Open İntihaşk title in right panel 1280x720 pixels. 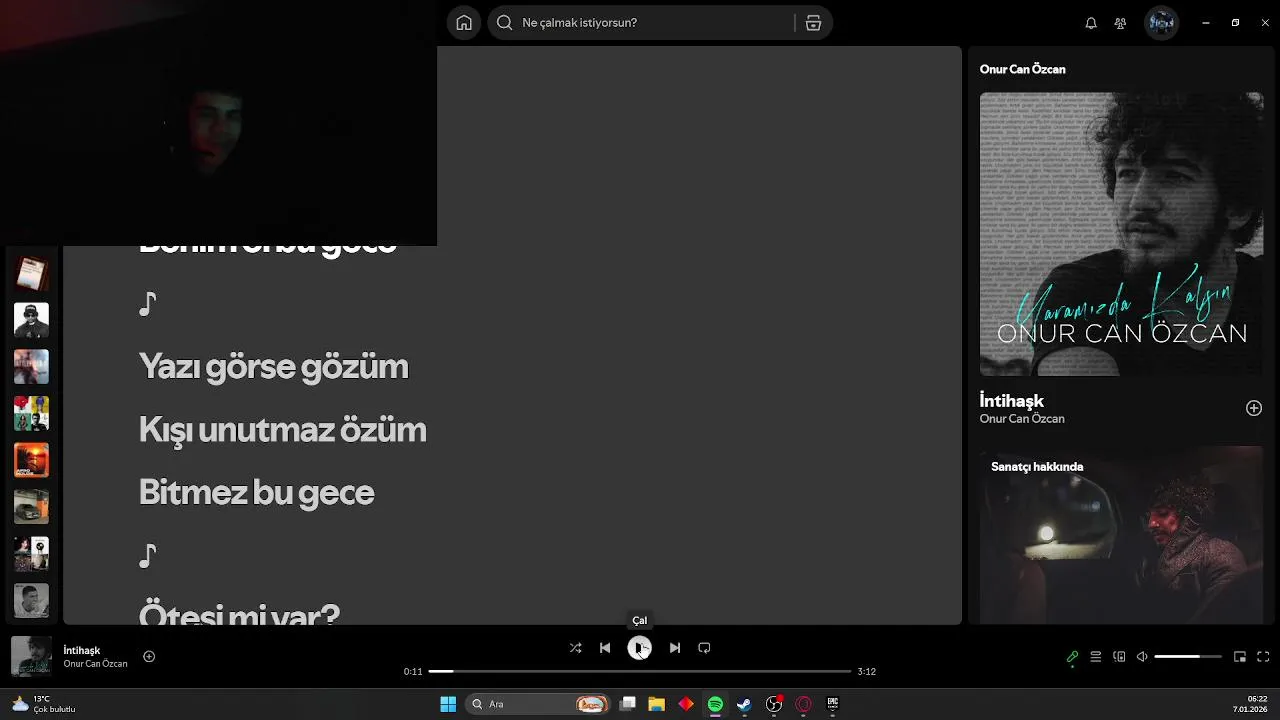tap(1012, 401)
